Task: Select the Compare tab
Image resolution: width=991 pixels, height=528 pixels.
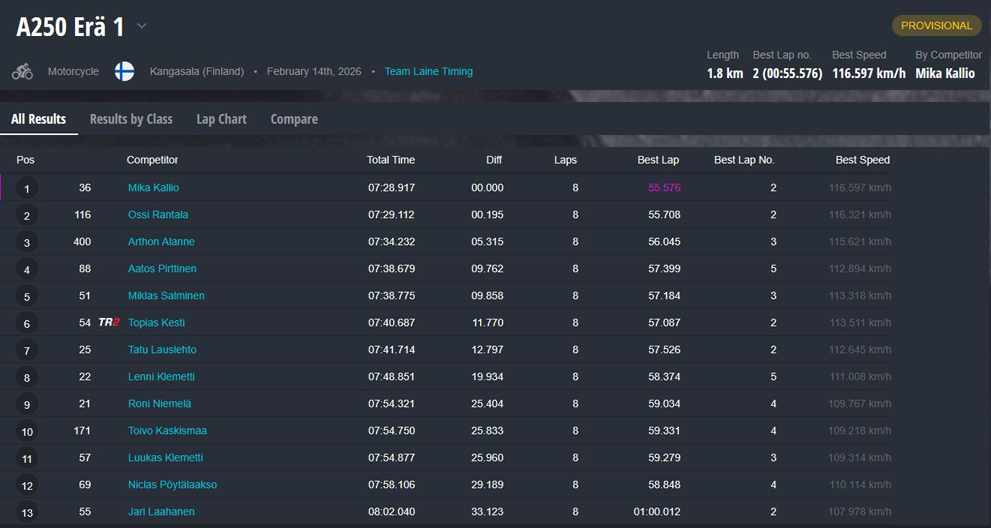Action: point(294,119)
